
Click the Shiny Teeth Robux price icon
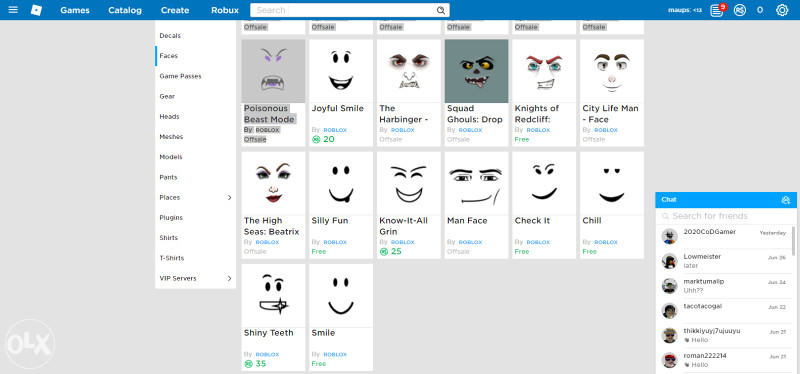coord(248,364)
